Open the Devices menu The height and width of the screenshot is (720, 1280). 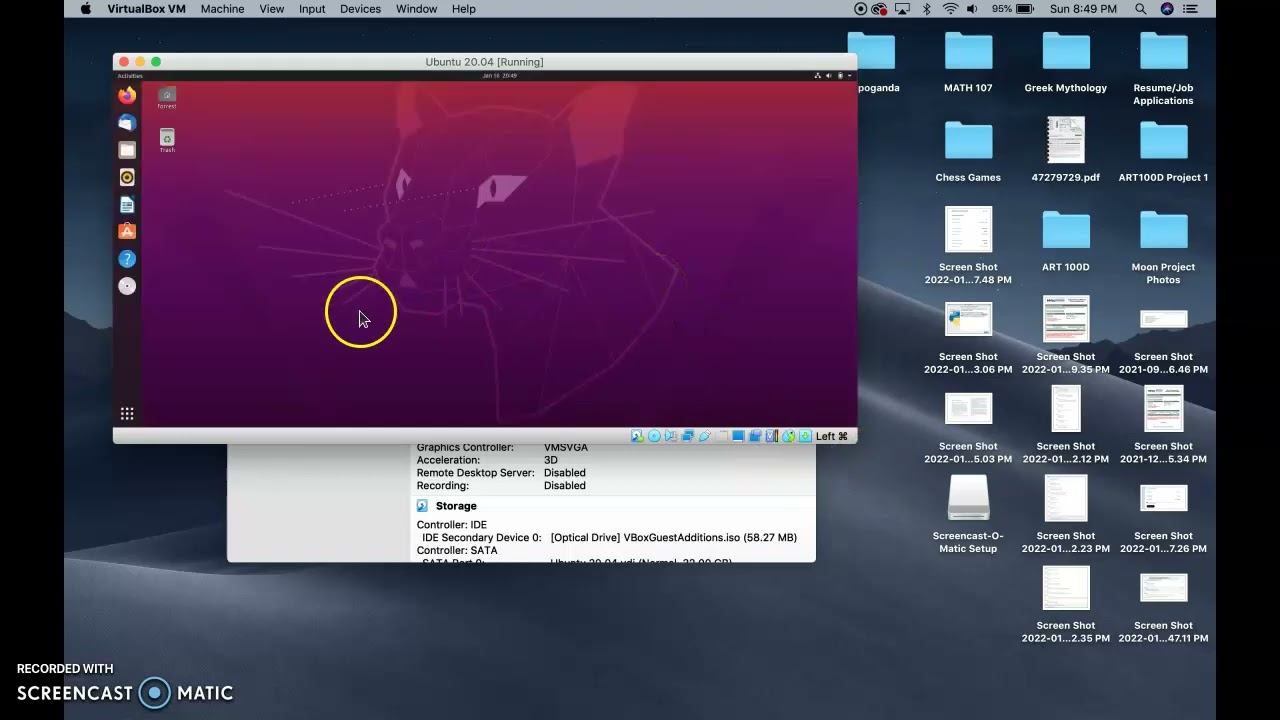coord(360,9)
